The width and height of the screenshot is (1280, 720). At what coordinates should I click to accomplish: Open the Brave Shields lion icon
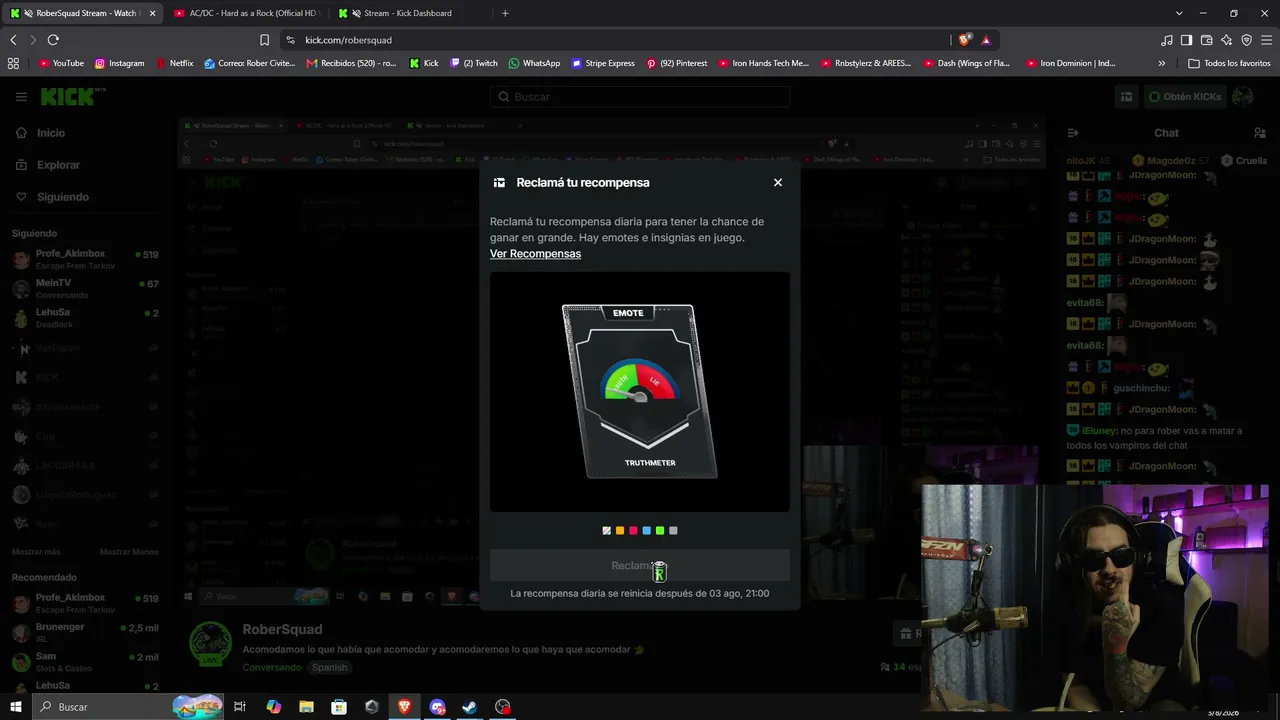click(x=964, y=40)
